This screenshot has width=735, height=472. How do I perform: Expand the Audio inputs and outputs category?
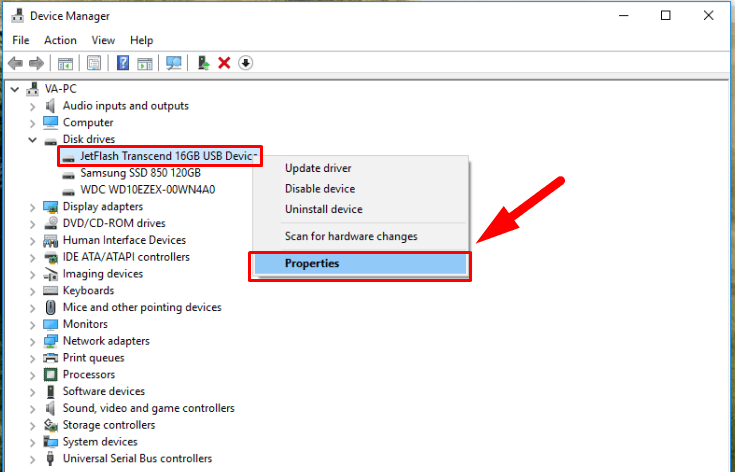[x=32, y=106]
